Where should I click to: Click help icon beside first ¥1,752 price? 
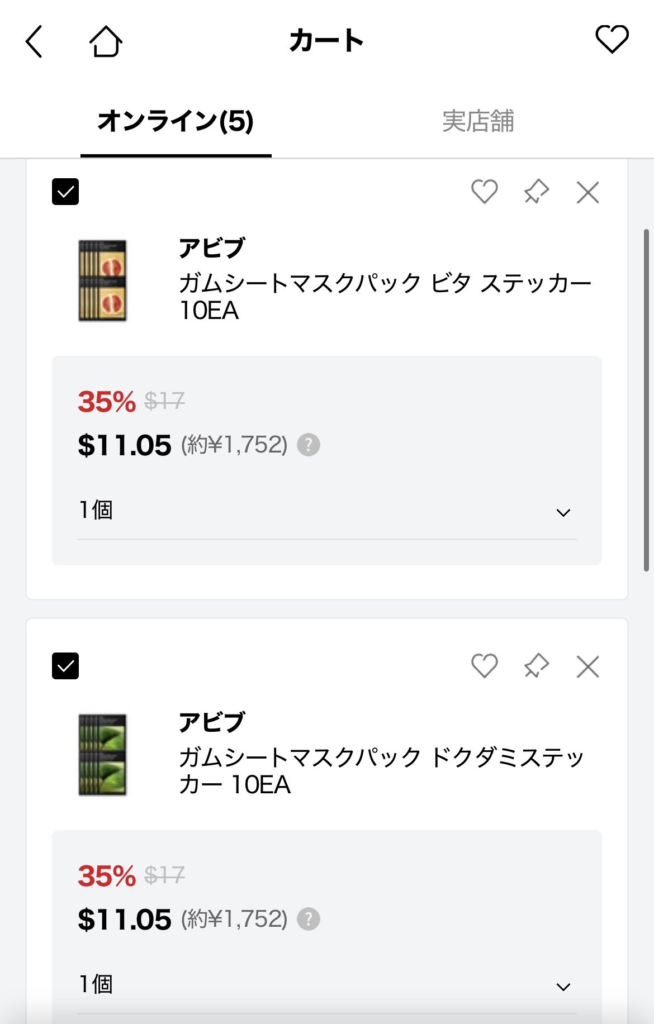coord(309,445)
